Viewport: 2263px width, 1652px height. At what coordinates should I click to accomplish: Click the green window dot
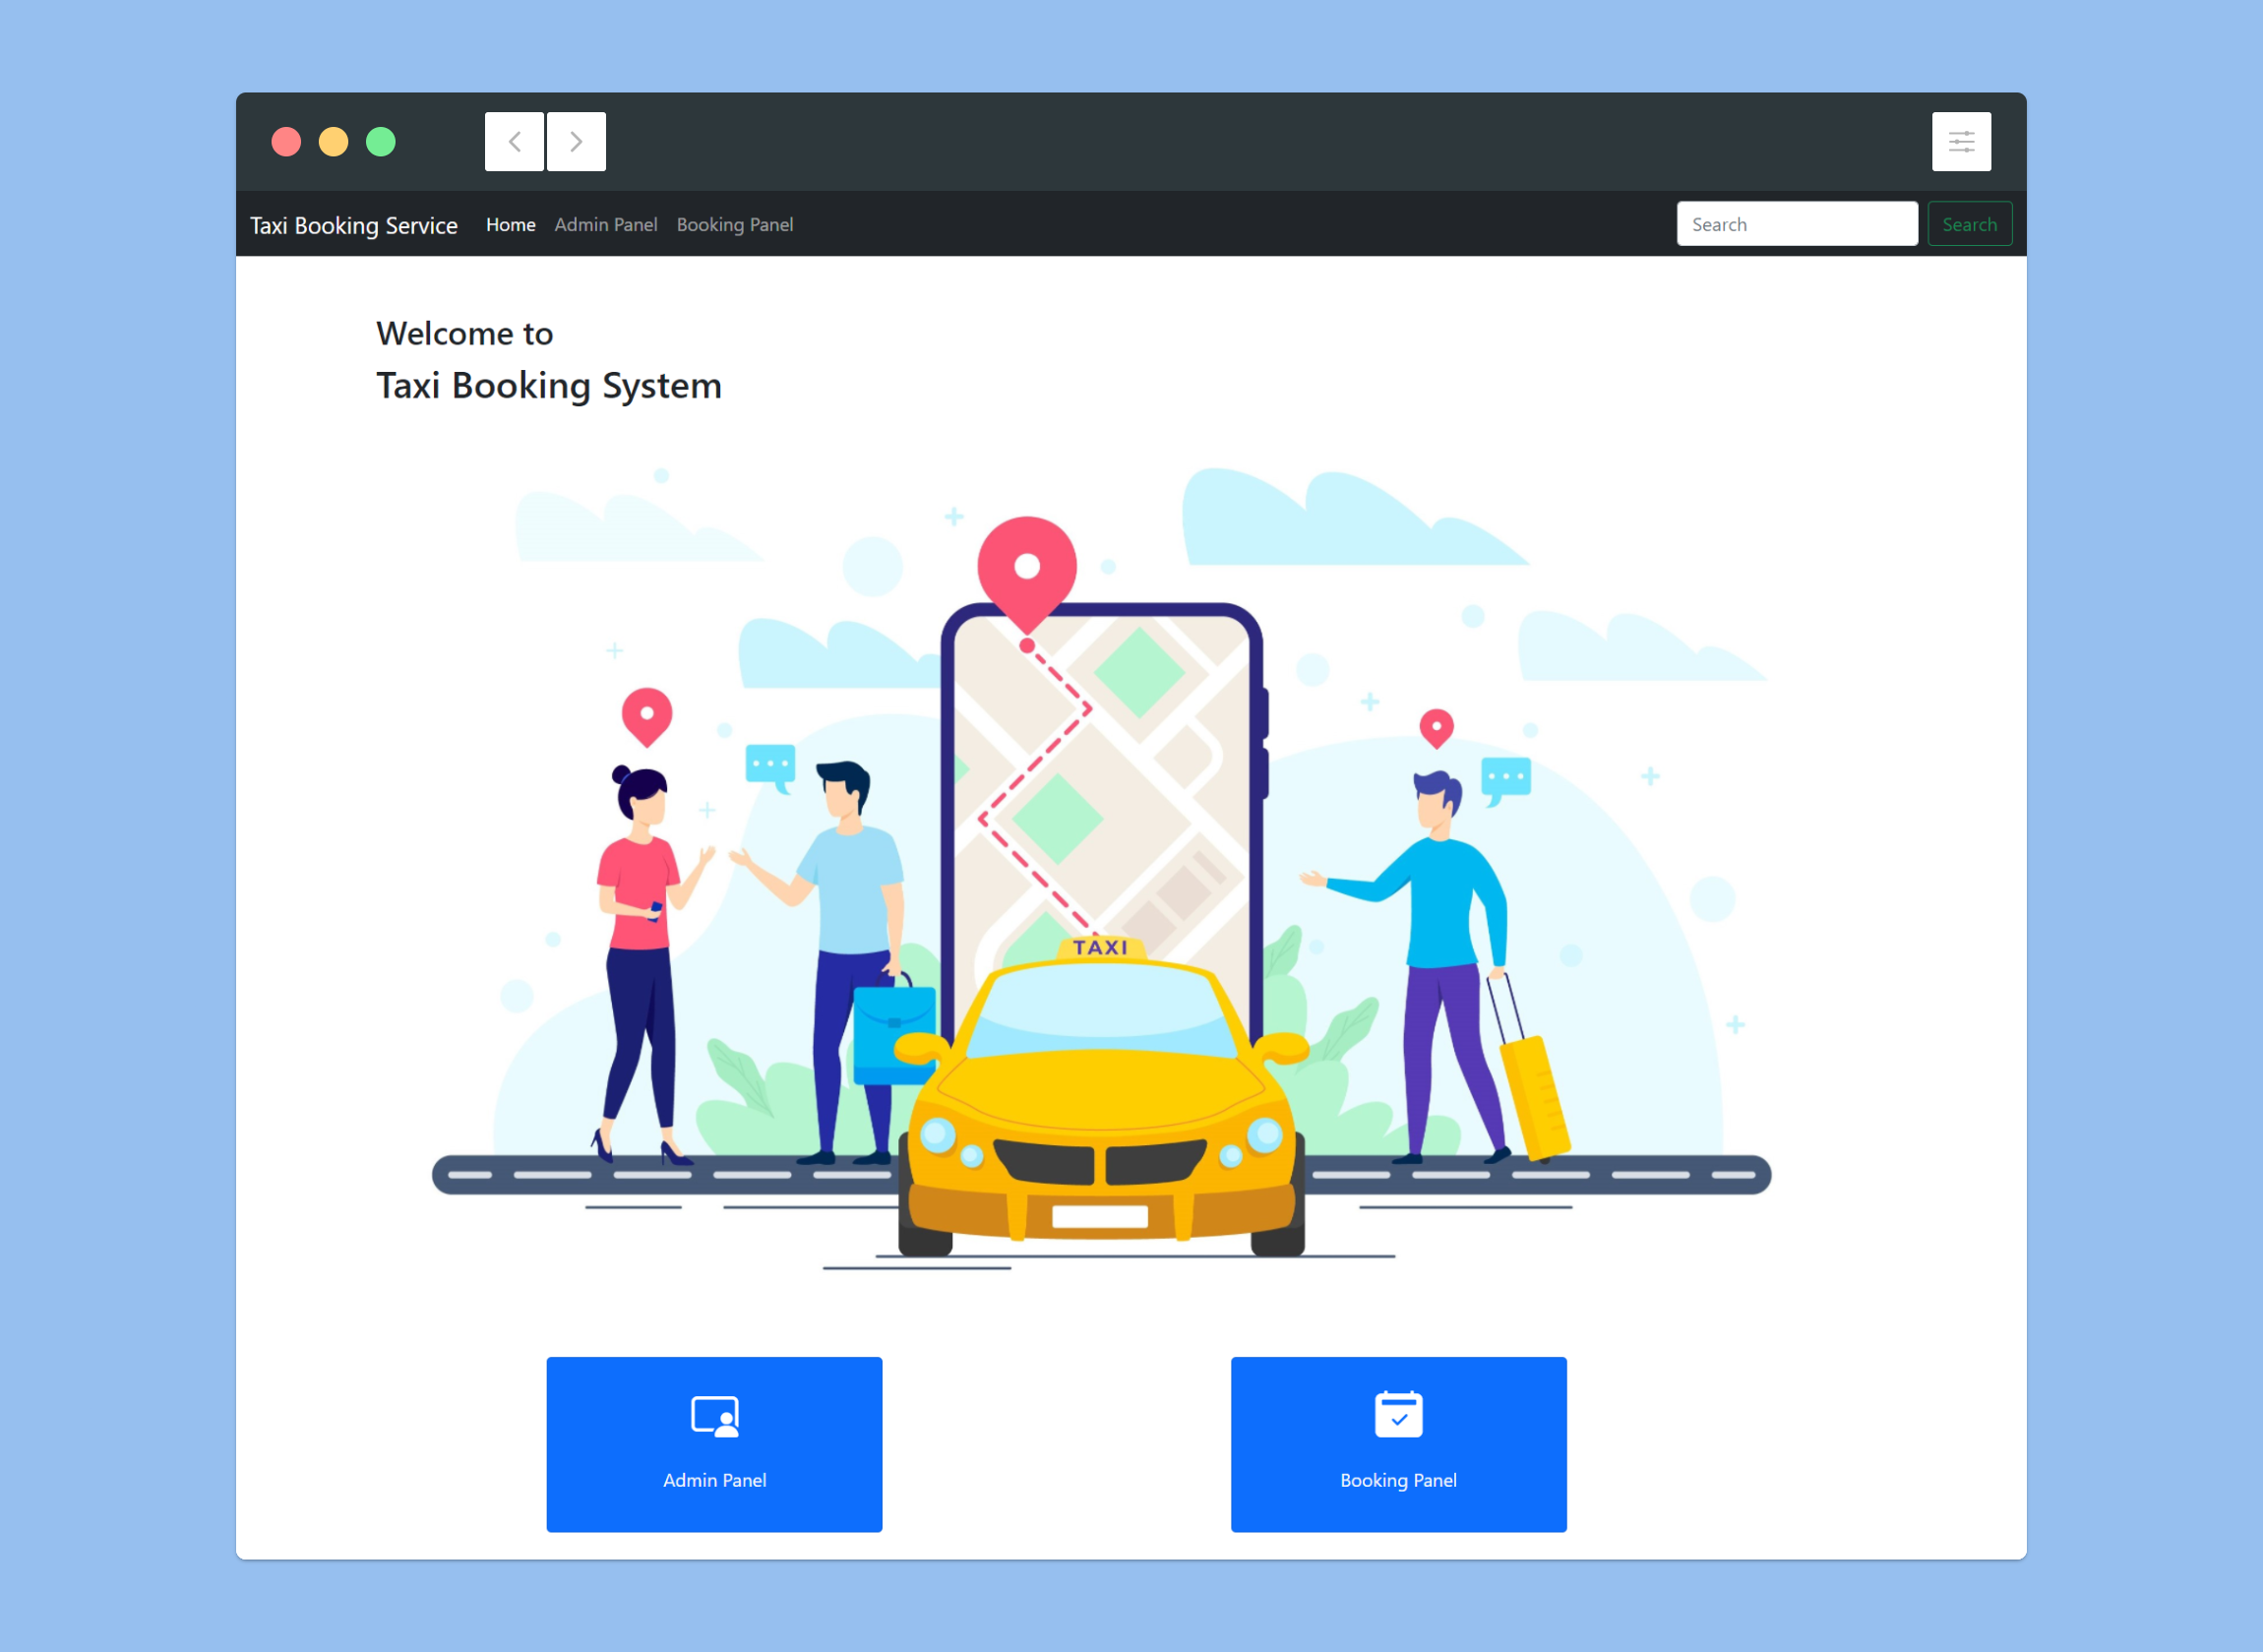tap(381, 142)
